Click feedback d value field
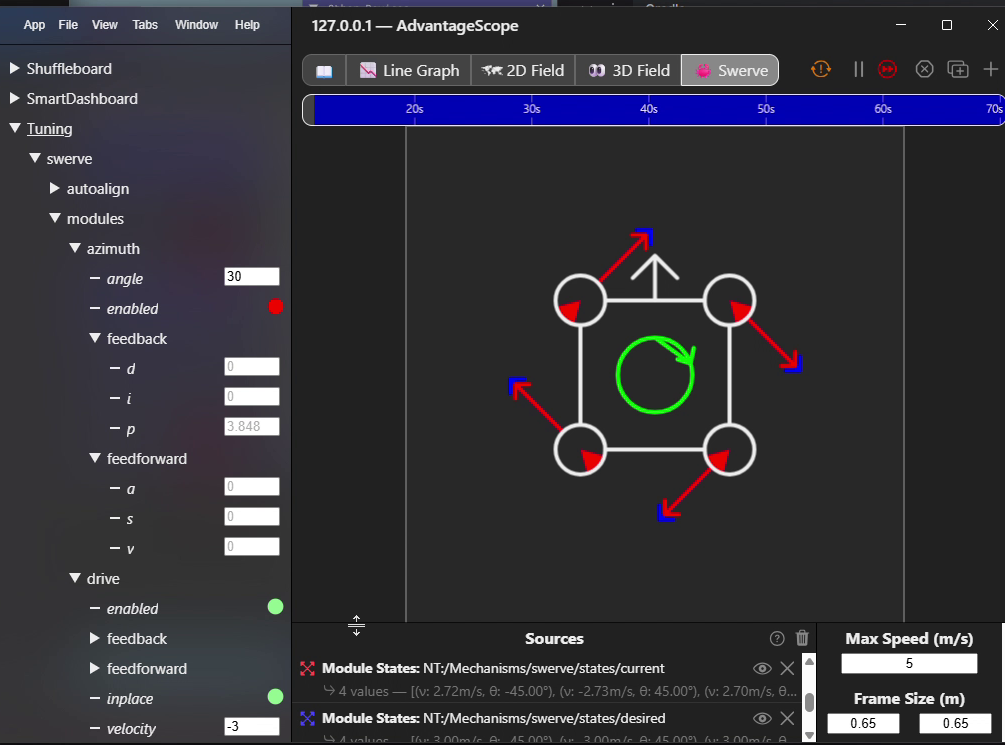Viewport: 1005px width, 745px height. click(252, 366)
